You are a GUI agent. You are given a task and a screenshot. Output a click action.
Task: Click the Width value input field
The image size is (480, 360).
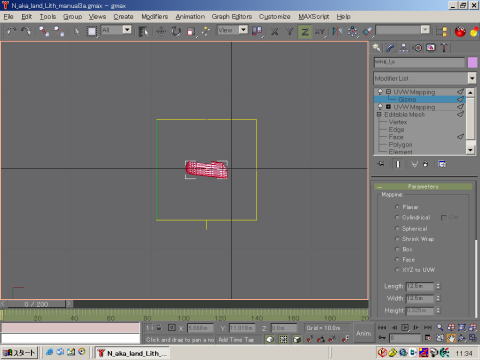420,299
